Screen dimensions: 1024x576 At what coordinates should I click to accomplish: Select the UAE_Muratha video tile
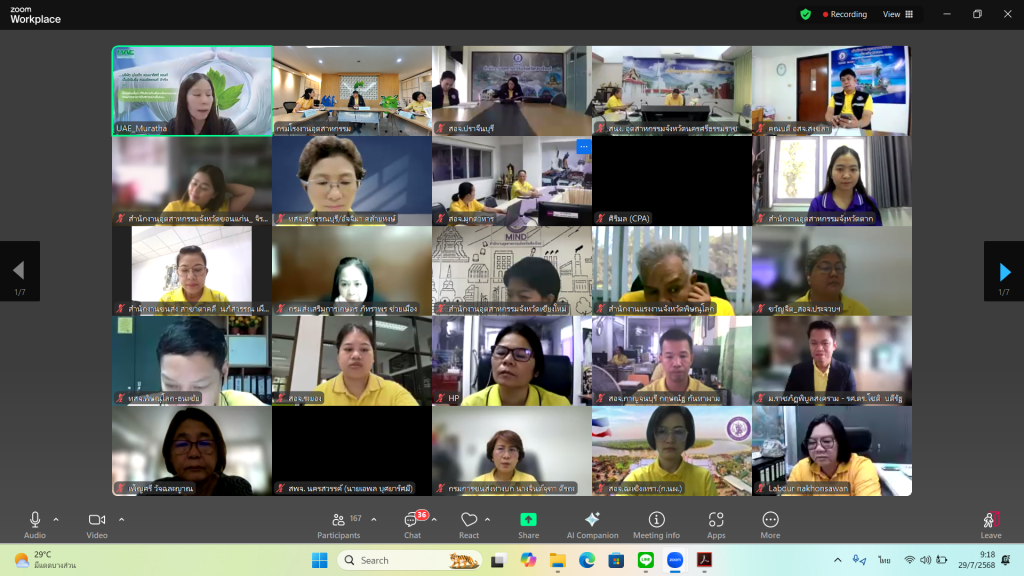pos(191,90)
